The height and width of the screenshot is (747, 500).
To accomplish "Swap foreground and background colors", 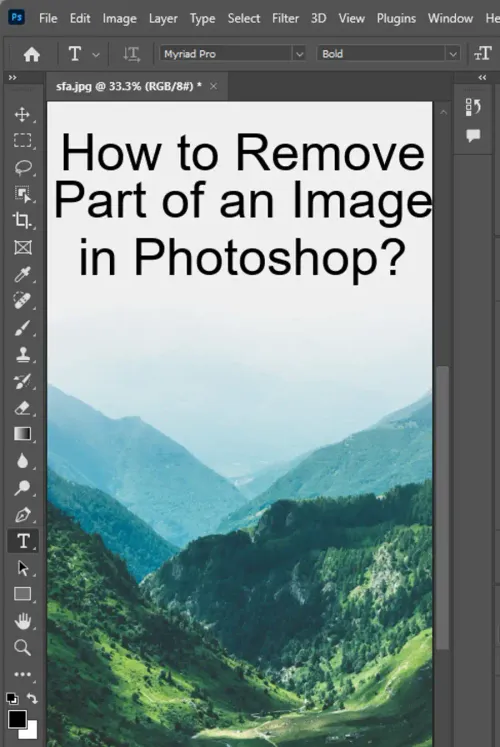I will click(32, 698).
